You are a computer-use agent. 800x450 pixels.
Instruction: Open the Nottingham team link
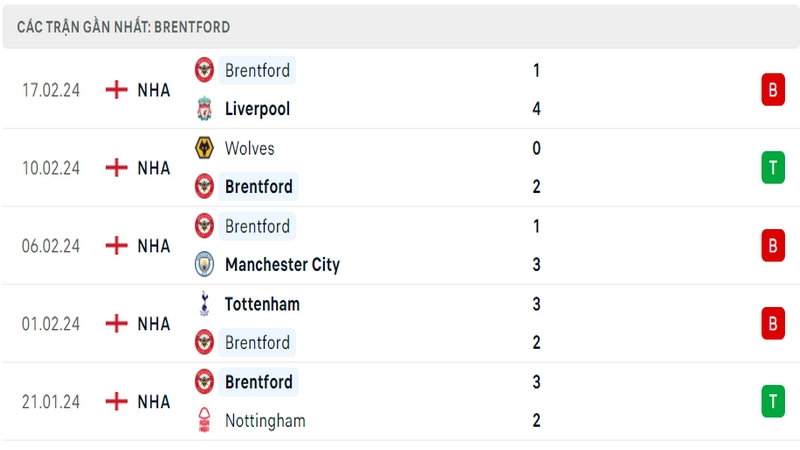265,420
